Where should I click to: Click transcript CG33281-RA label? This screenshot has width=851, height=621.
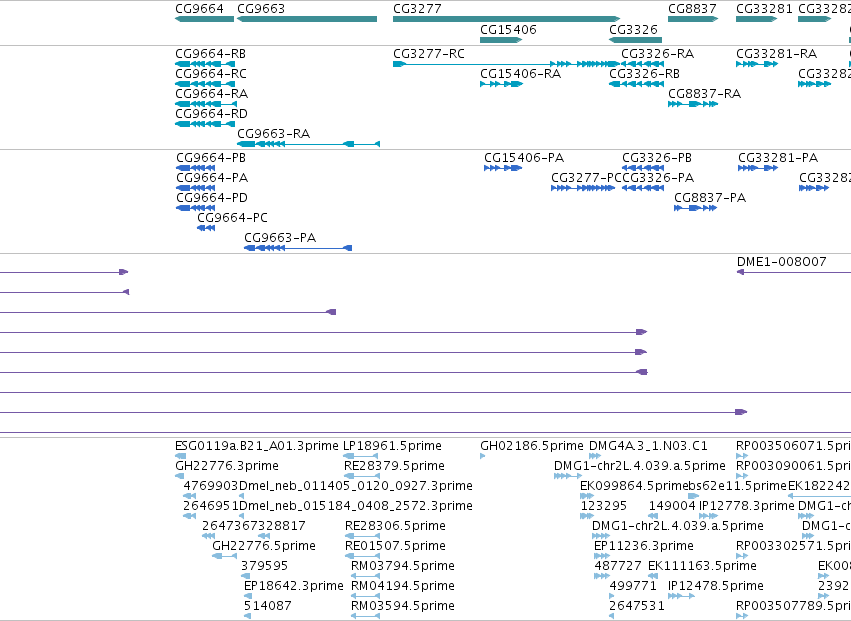[x=777, y=54]
